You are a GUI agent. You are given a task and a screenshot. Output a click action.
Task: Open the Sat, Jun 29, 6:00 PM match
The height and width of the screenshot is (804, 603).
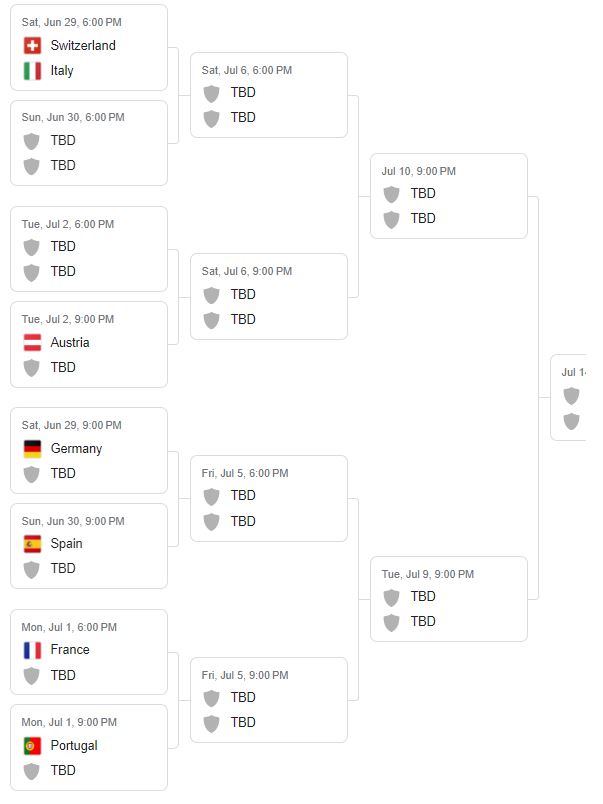point(89,47)
